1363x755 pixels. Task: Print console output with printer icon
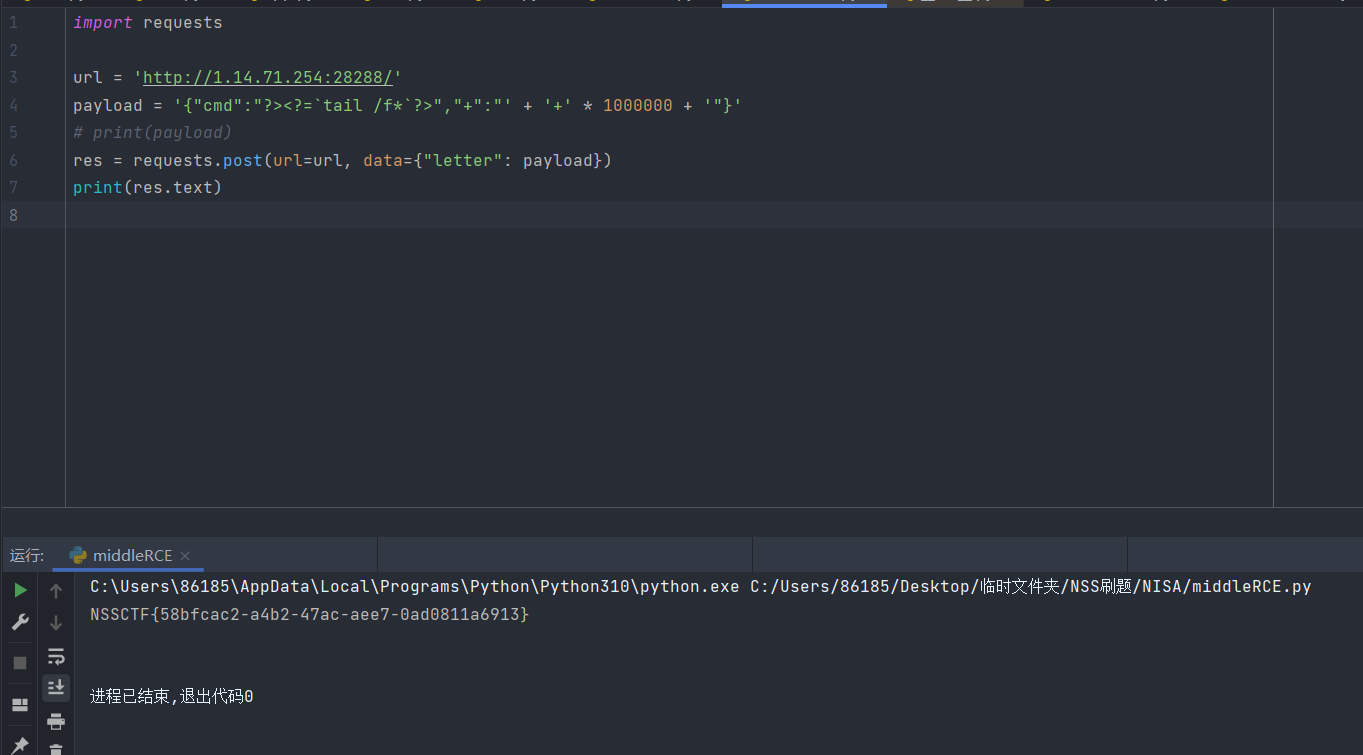(56, 721)
